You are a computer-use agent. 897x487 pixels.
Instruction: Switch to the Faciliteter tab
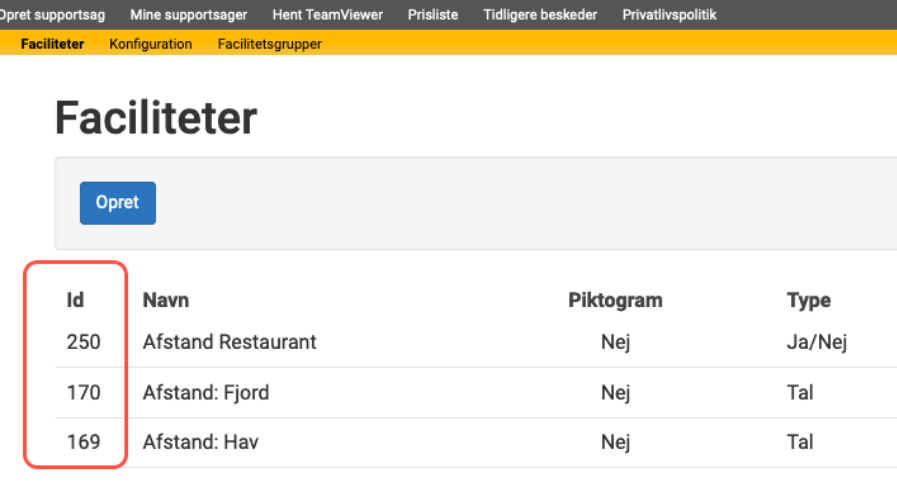click(x=53, y=44)
